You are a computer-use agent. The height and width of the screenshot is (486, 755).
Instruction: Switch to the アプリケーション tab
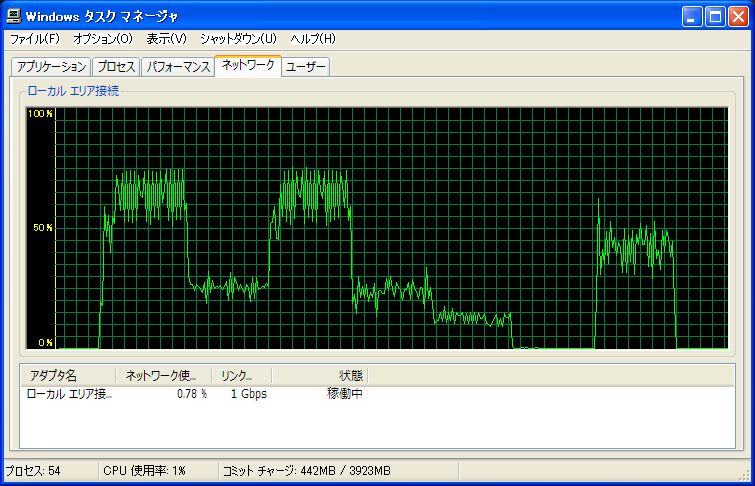51,67
